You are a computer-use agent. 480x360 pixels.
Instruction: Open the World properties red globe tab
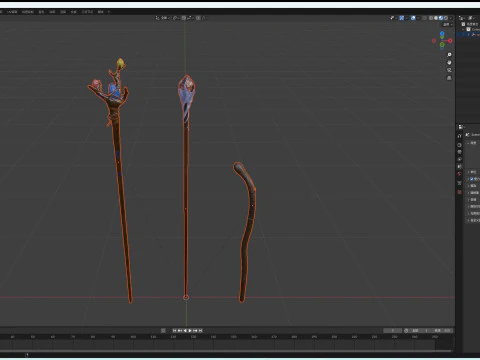(459, 174)
